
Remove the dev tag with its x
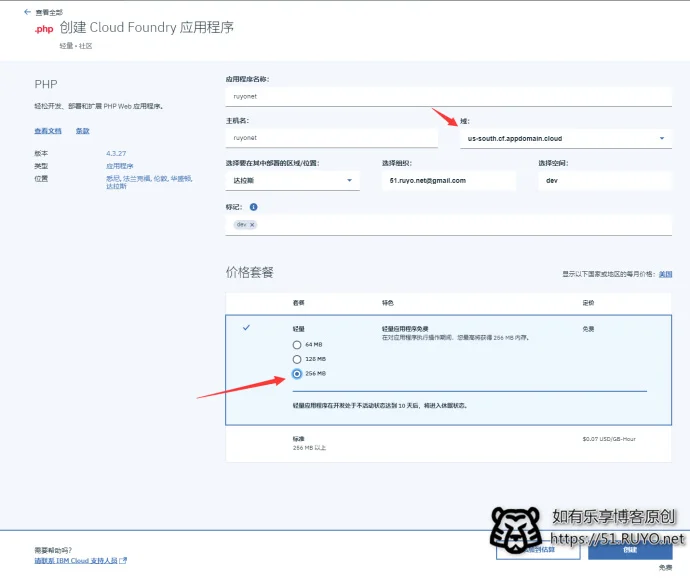click(x=252, y=225)
